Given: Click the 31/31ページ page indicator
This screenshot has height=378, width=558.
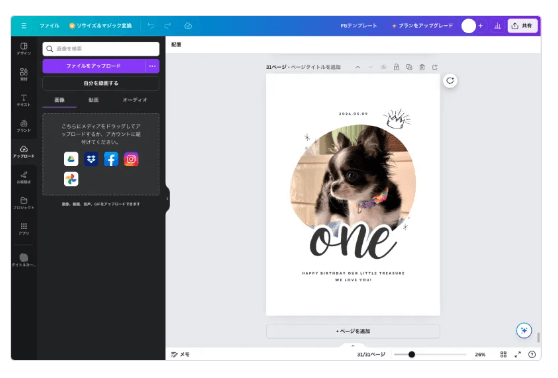Looking at the screenshot, I should coord(371,355).
